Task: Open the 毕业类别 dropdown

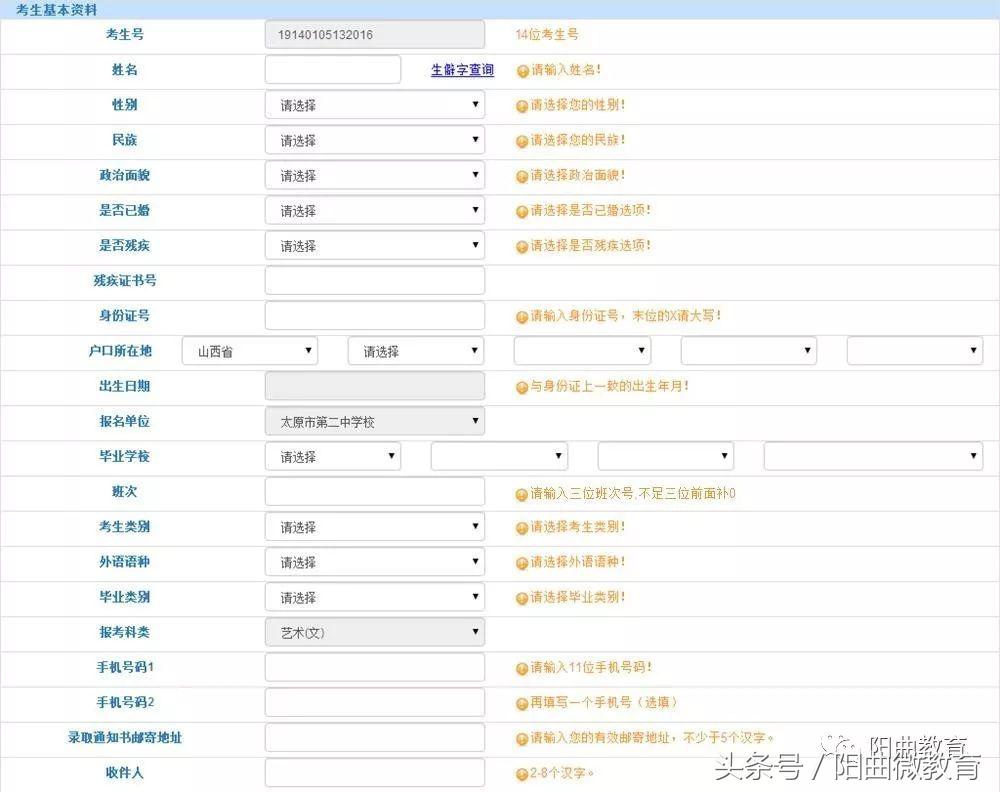Action: tap(374, 596)
